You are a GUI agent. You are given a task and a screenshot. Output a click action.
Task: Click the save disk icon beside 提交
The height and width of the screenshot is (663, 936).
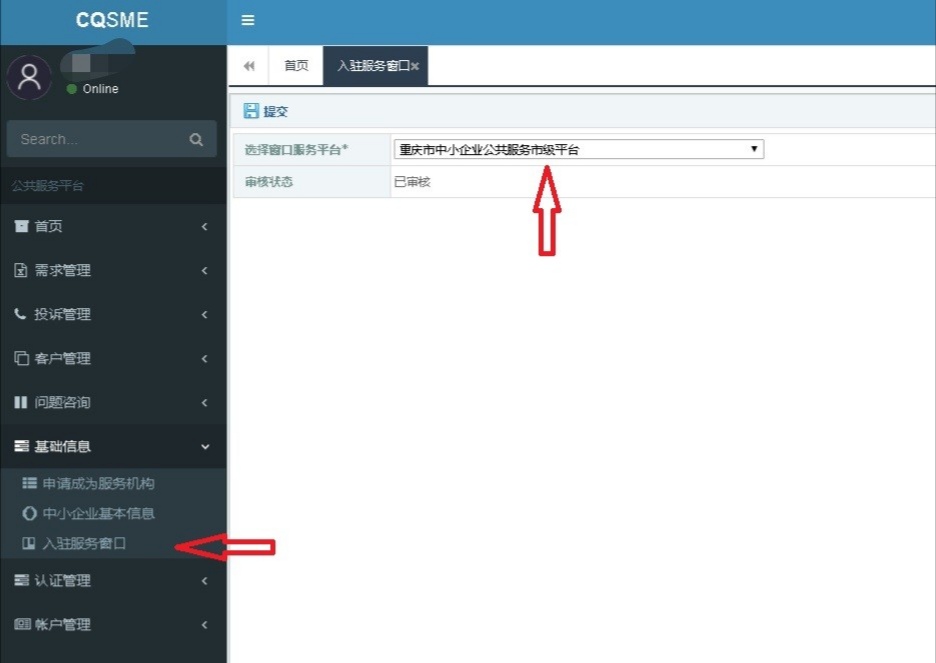251,111
